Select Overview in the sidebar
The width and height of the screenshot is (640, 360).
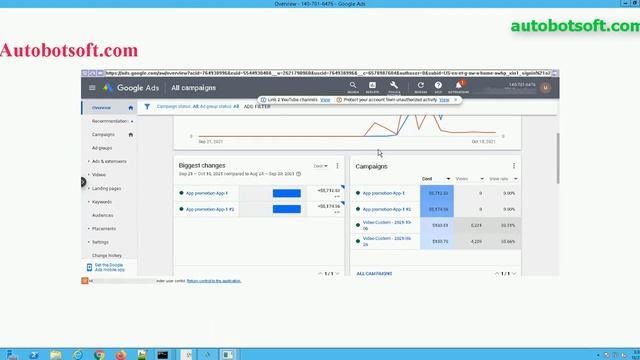101,108
